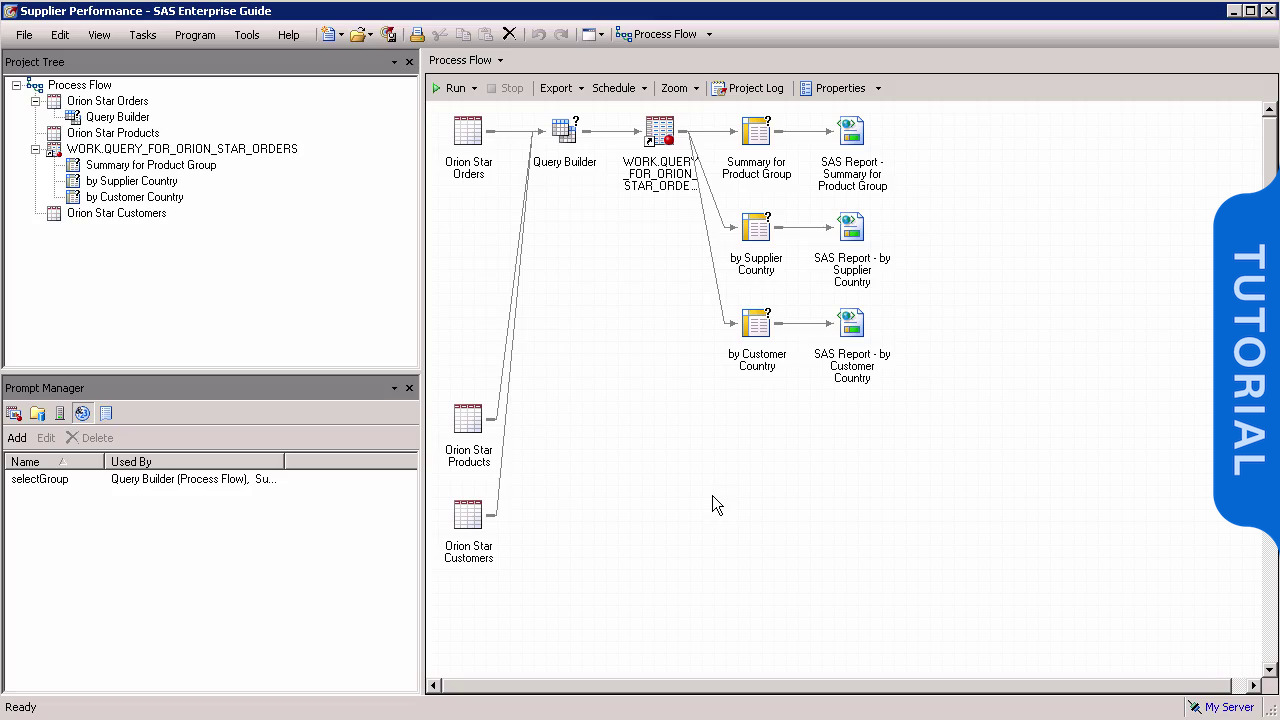
Task: Select the SAS Report - Summary for Product Group node
Action: (852, 154)
